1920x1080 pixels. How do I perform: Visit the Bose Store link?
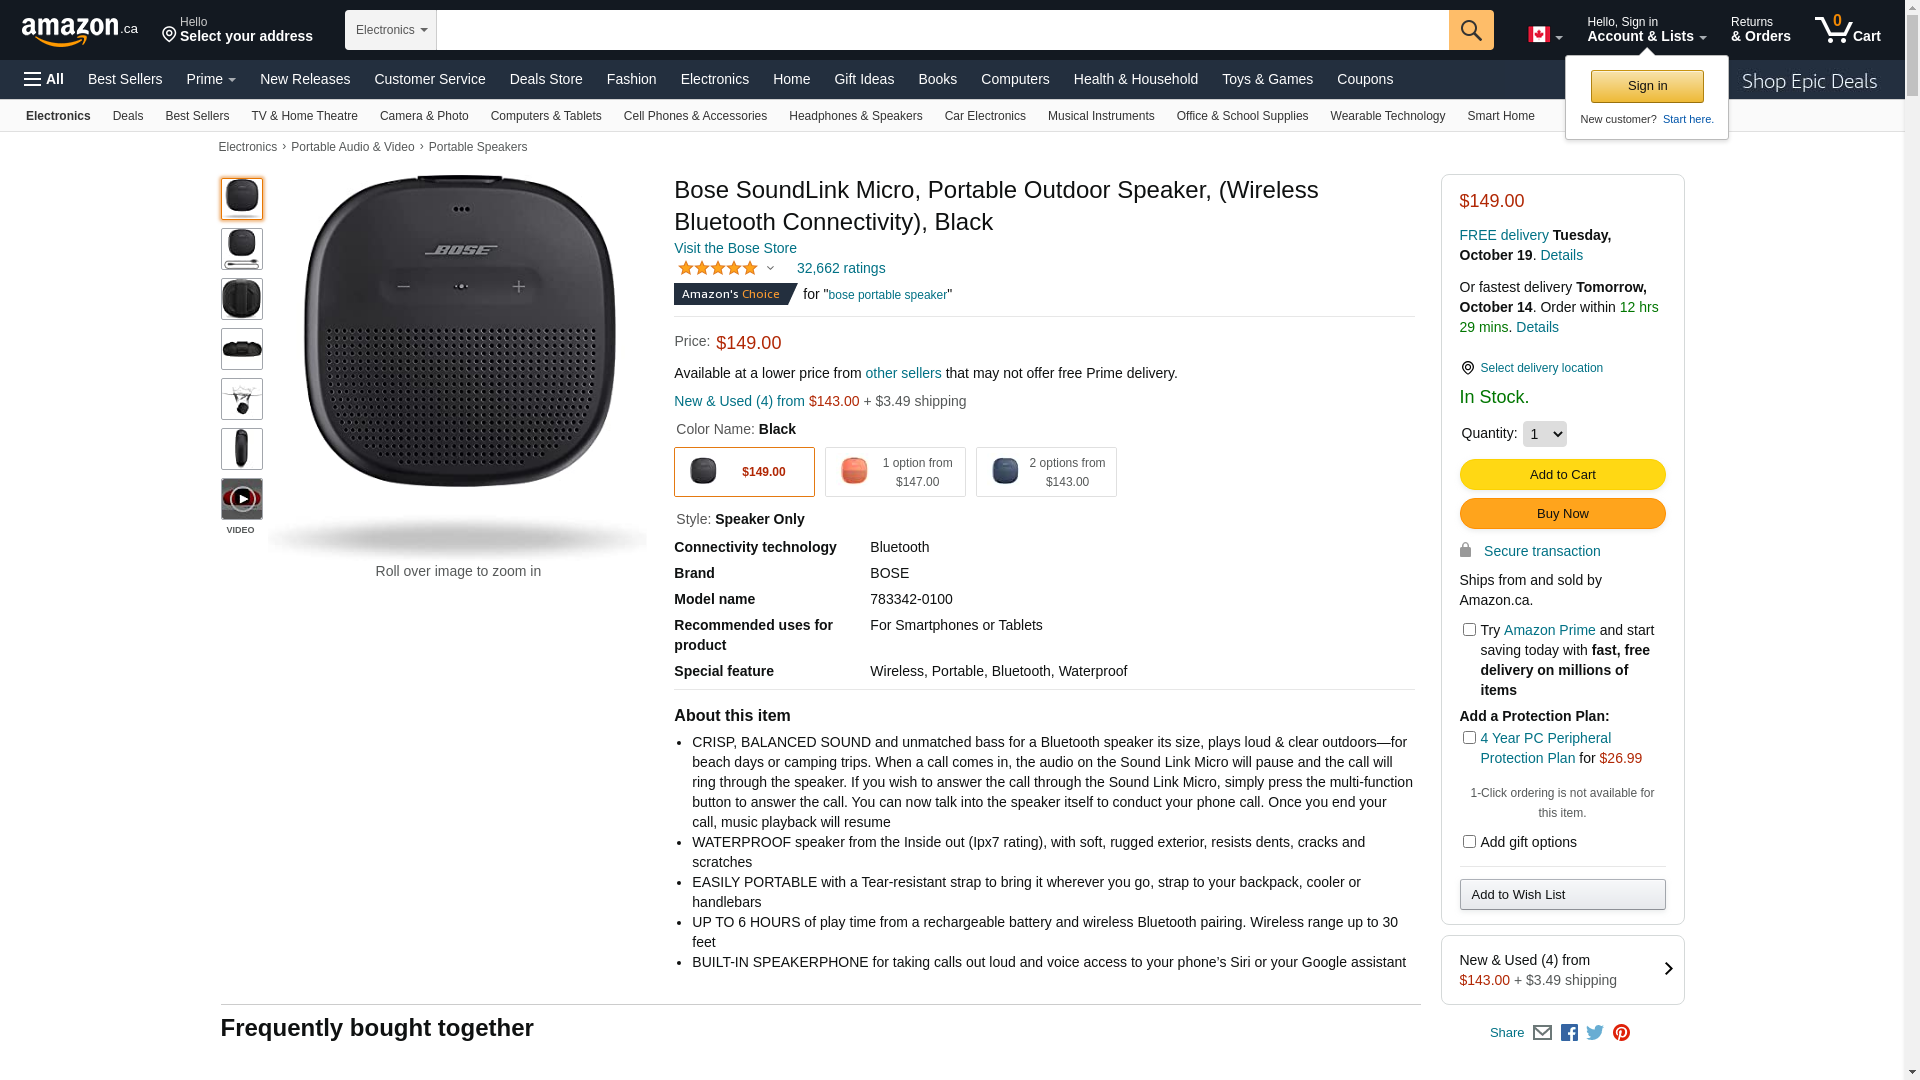[x=735, y=248]
